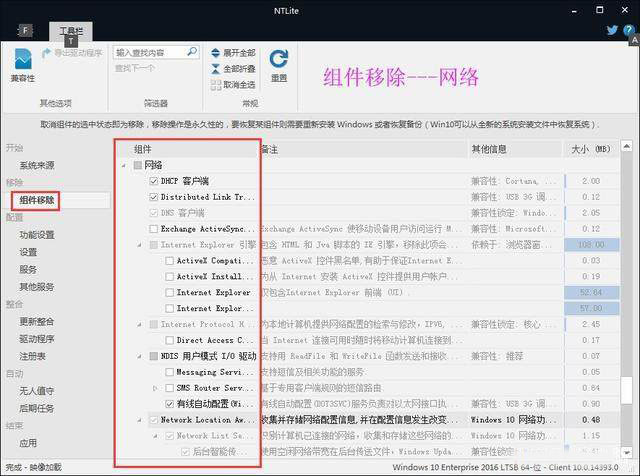This screenshot has width=640, height=476.
Task: Check the Messaging Servi... checkbox
Action: [x=170, y=372]
